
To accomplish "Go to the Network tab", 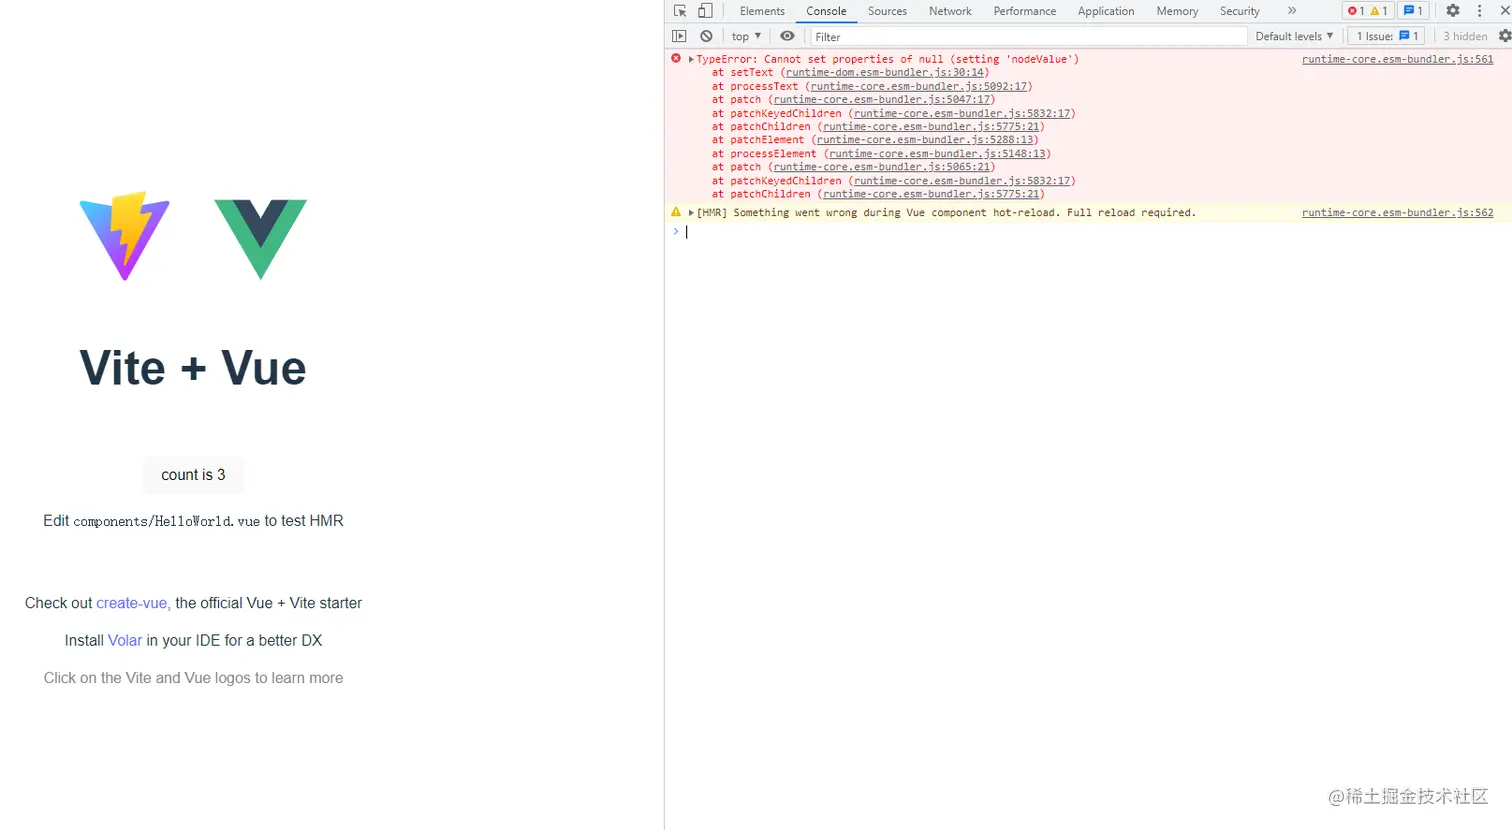I will (950, 11).
